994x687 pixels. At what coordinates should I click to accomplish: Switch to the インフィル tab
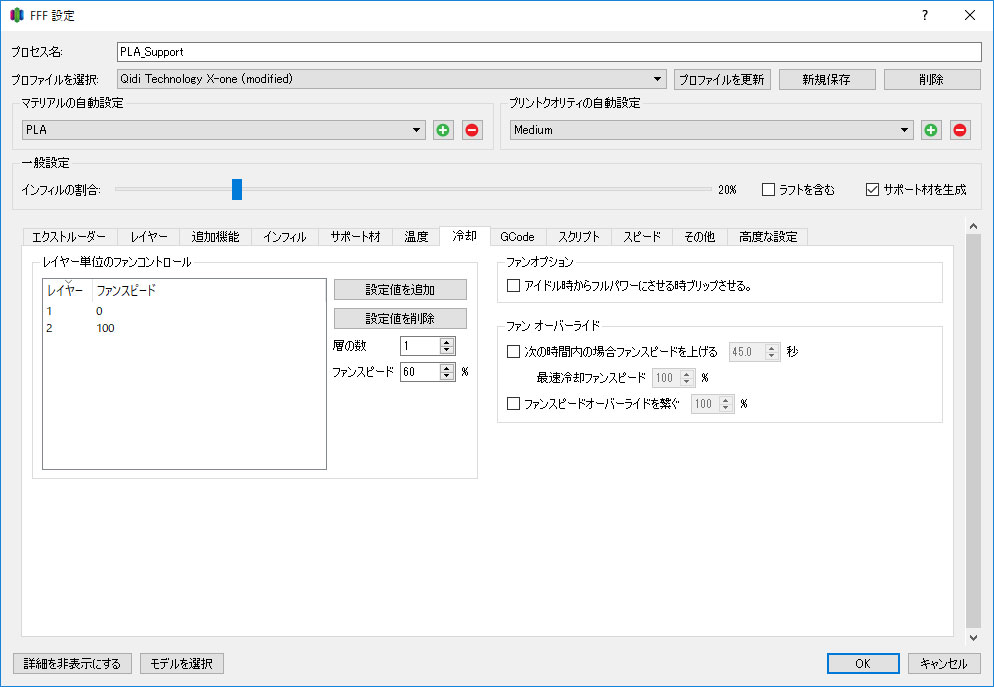click(284, 237)
